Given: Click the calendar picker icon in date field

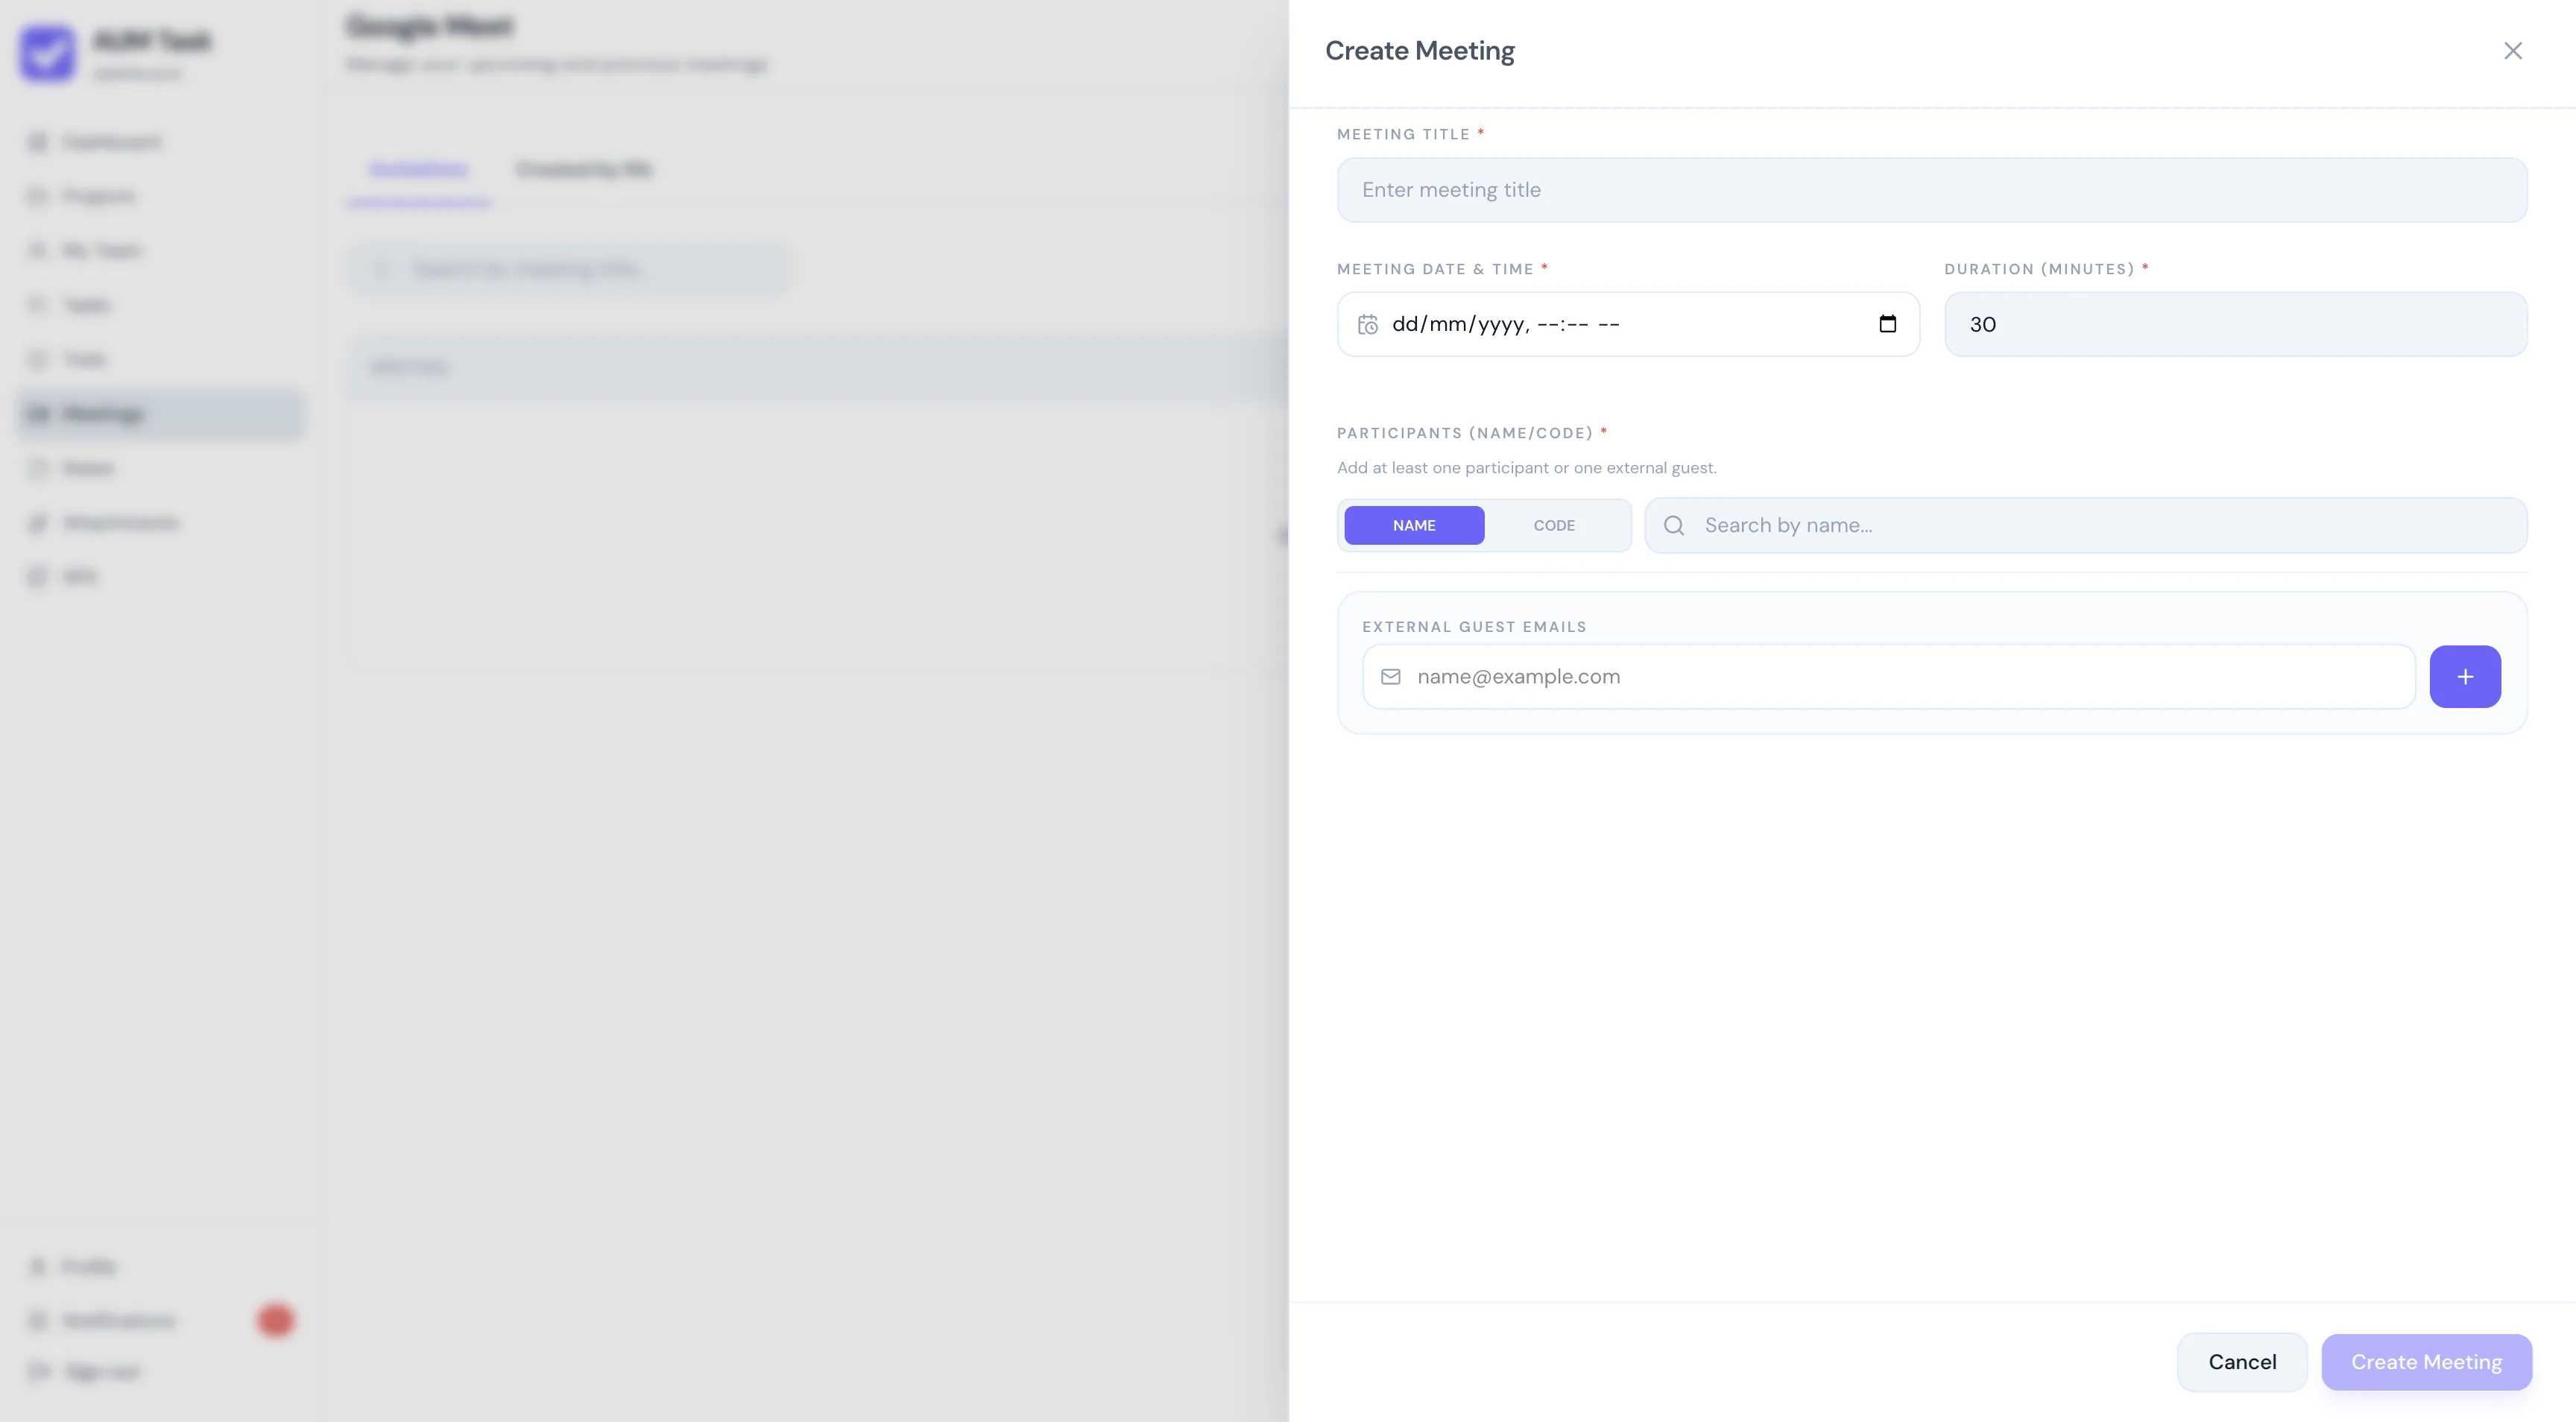Looking at the screenshot, I should coord(1887,324).
